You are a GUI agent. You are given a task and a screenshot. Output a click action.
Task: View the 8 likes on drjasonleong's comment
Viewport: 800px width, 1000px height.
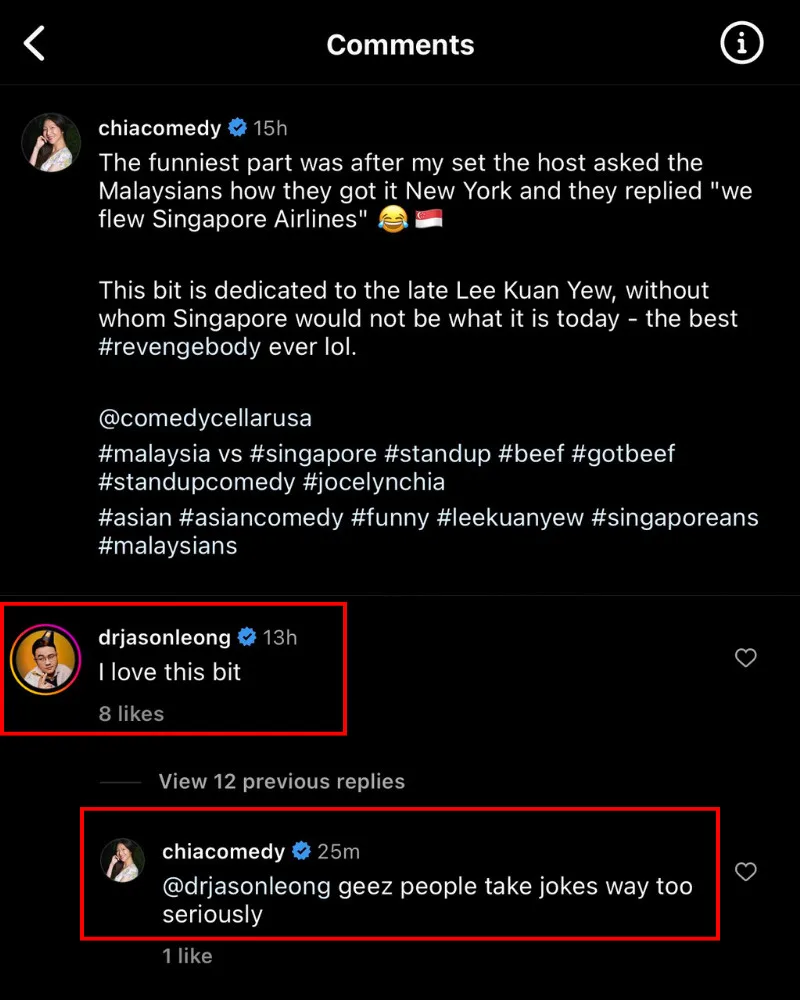click(x=131, y=714)
